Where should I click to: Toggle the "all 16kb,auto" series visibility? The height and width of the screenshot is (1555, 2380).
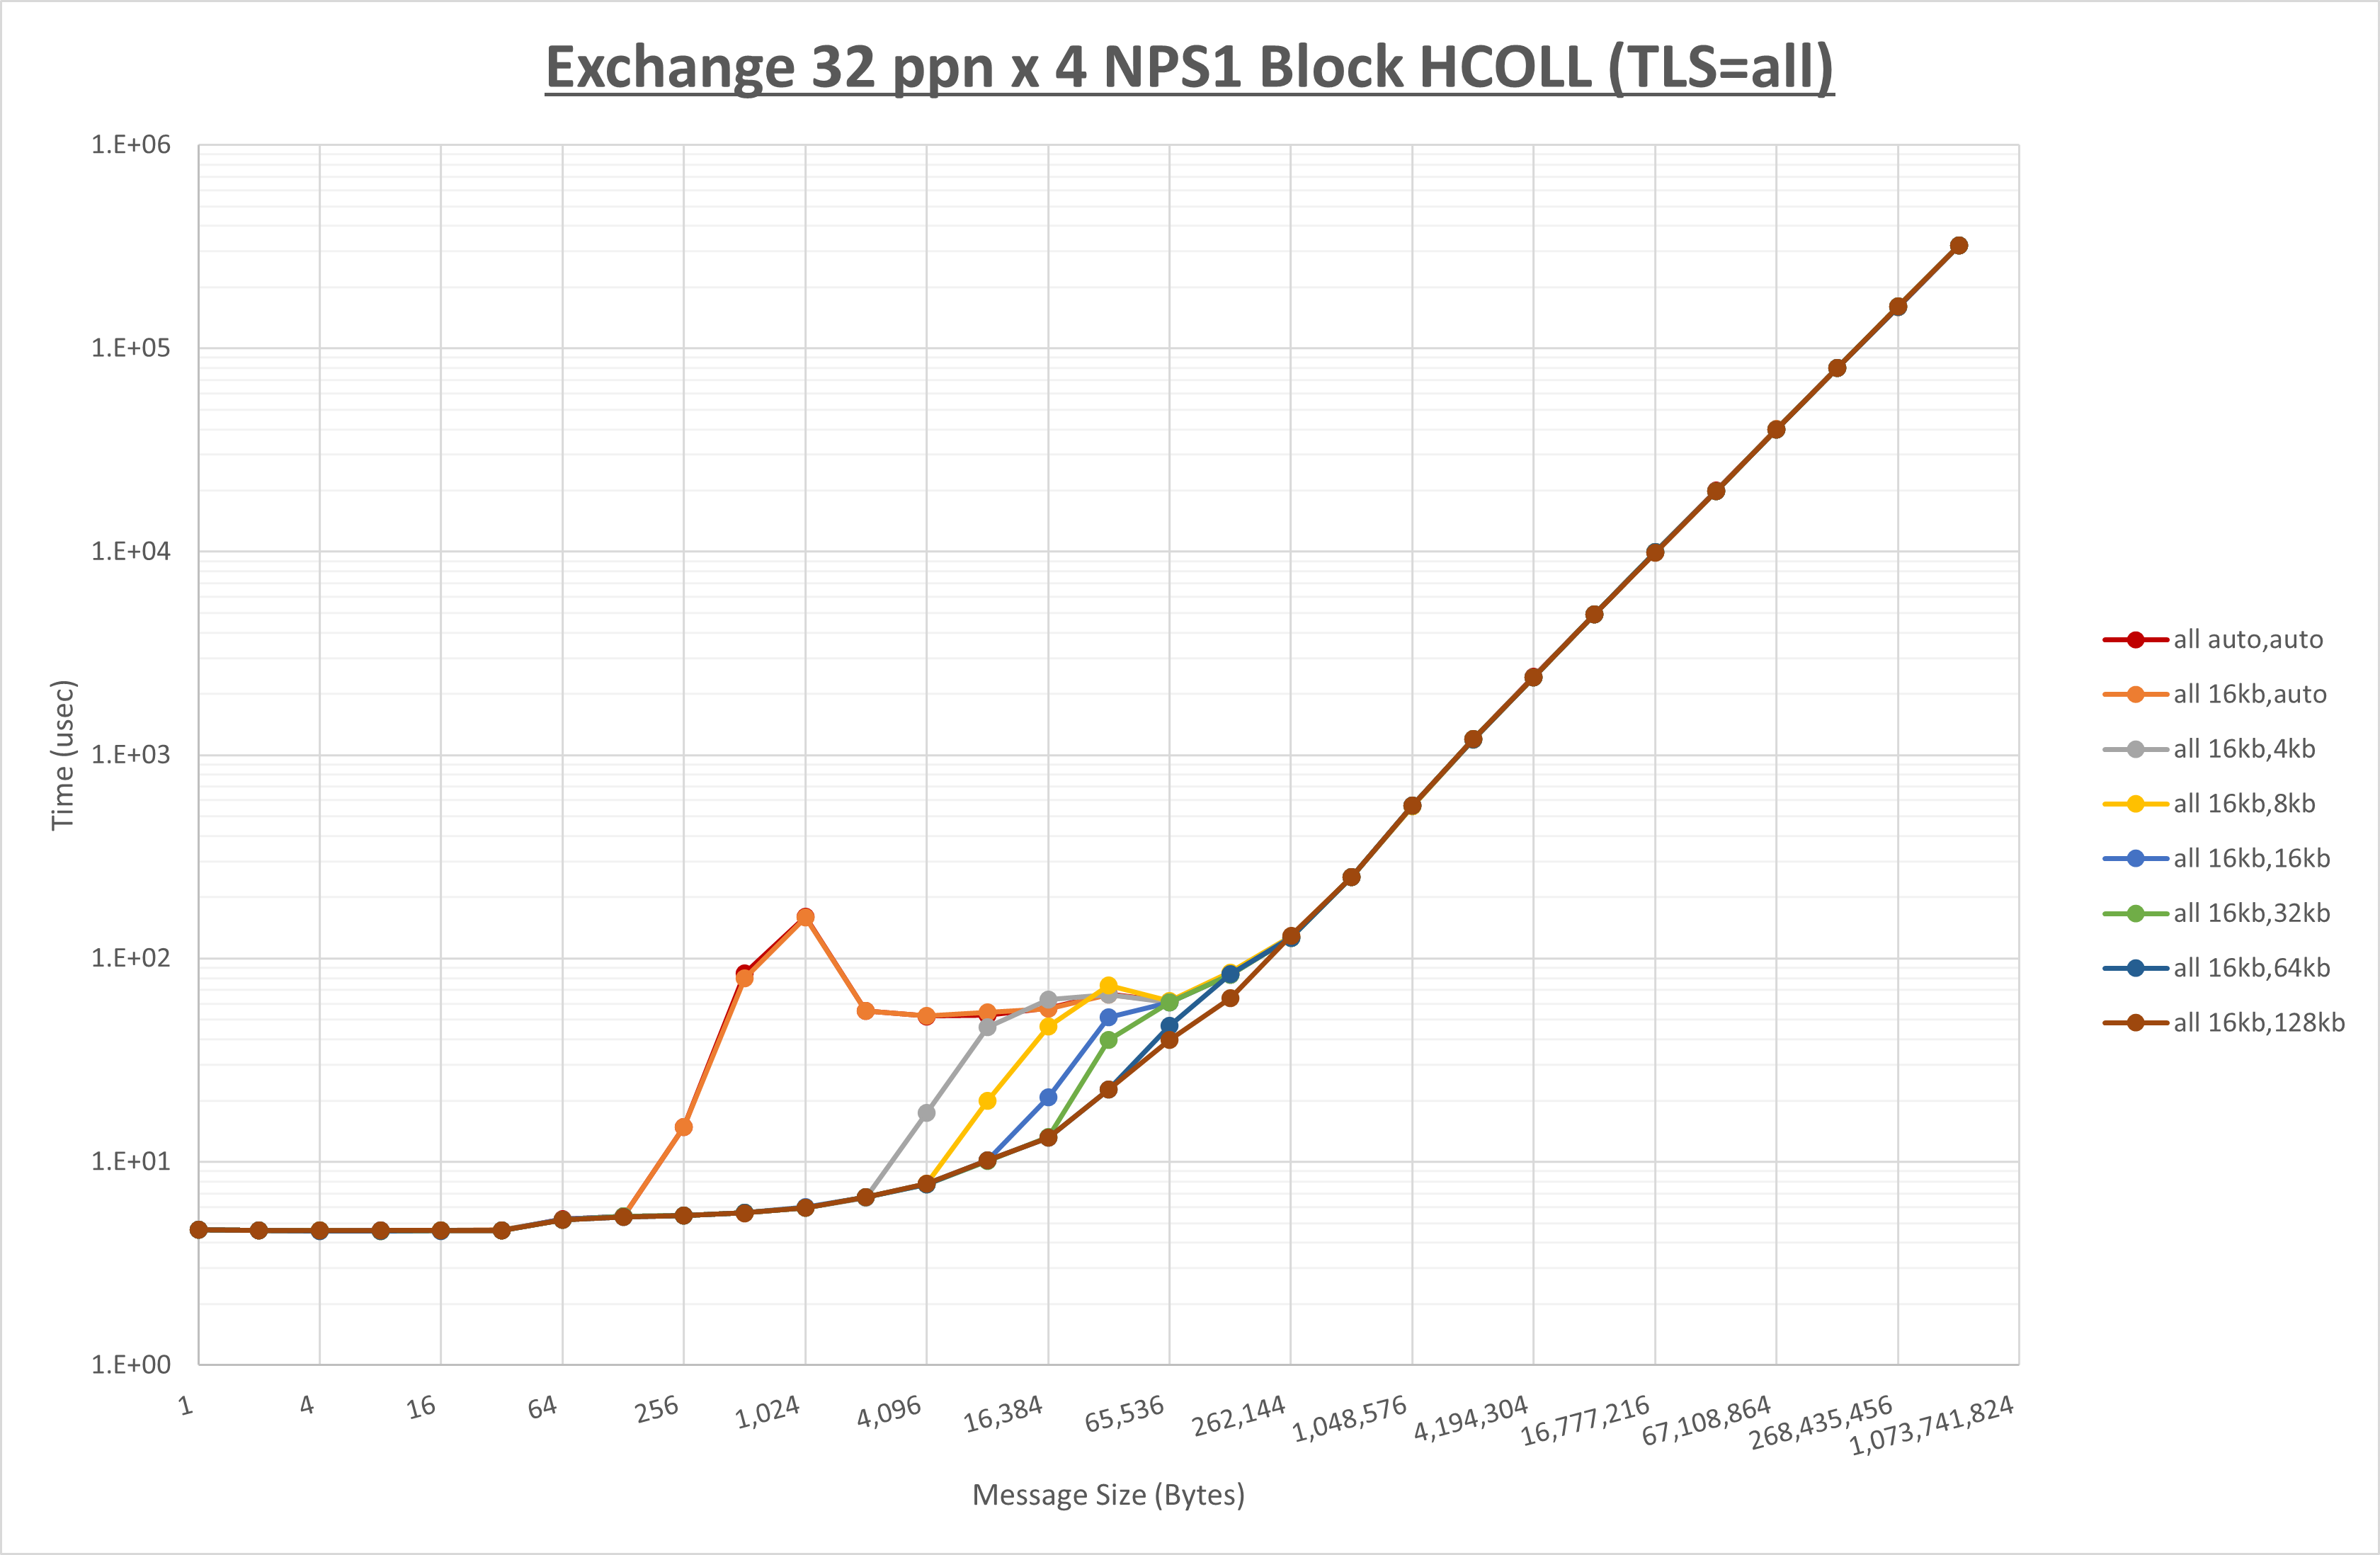[x=2247, y=694]
